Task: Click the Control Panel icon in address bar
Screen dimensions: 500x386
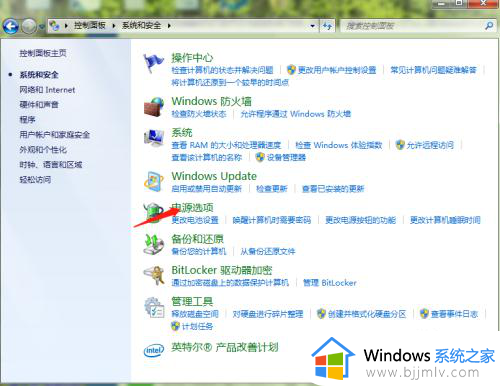Action: coord(54,25)
